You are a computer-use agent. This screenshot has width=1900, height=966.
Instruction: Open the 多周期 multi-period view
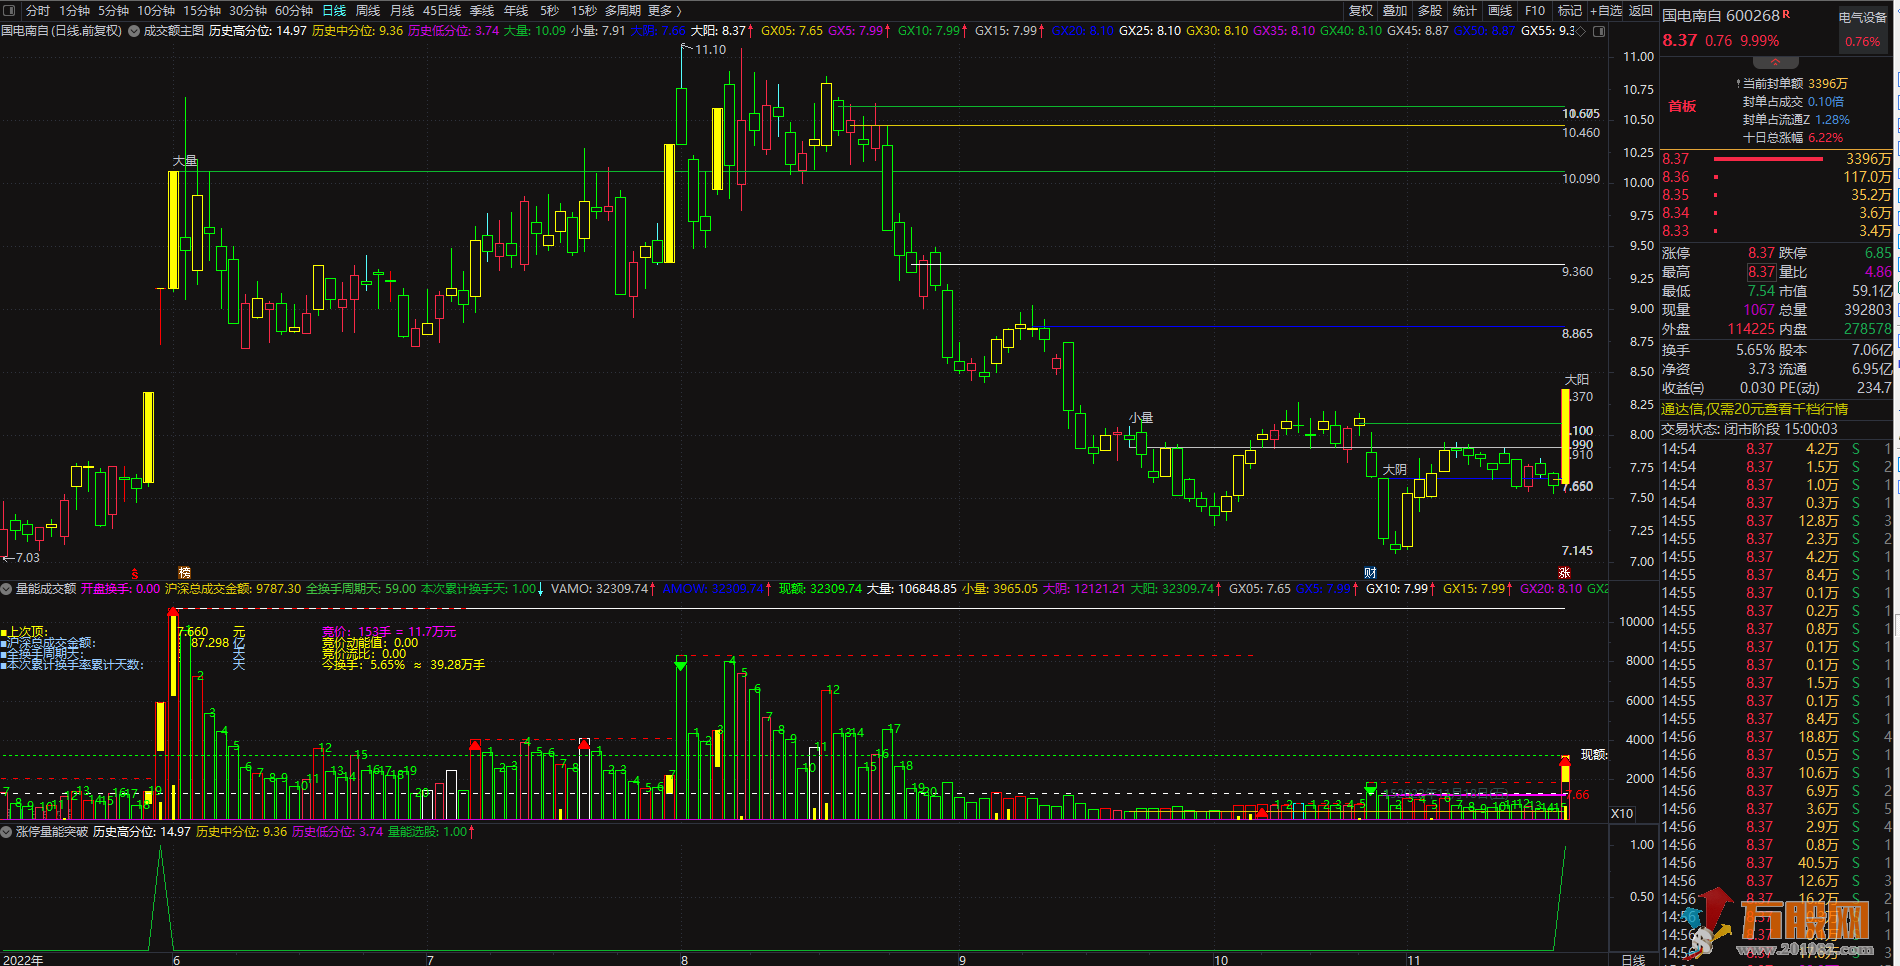click(623, 10)
